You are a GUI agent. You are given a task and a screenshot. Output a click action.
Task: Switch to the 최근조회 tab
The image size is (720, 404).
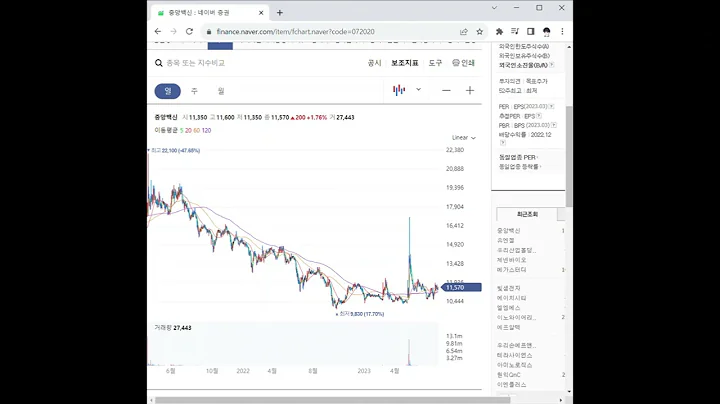pyautogui.click(x=527, y=214)
